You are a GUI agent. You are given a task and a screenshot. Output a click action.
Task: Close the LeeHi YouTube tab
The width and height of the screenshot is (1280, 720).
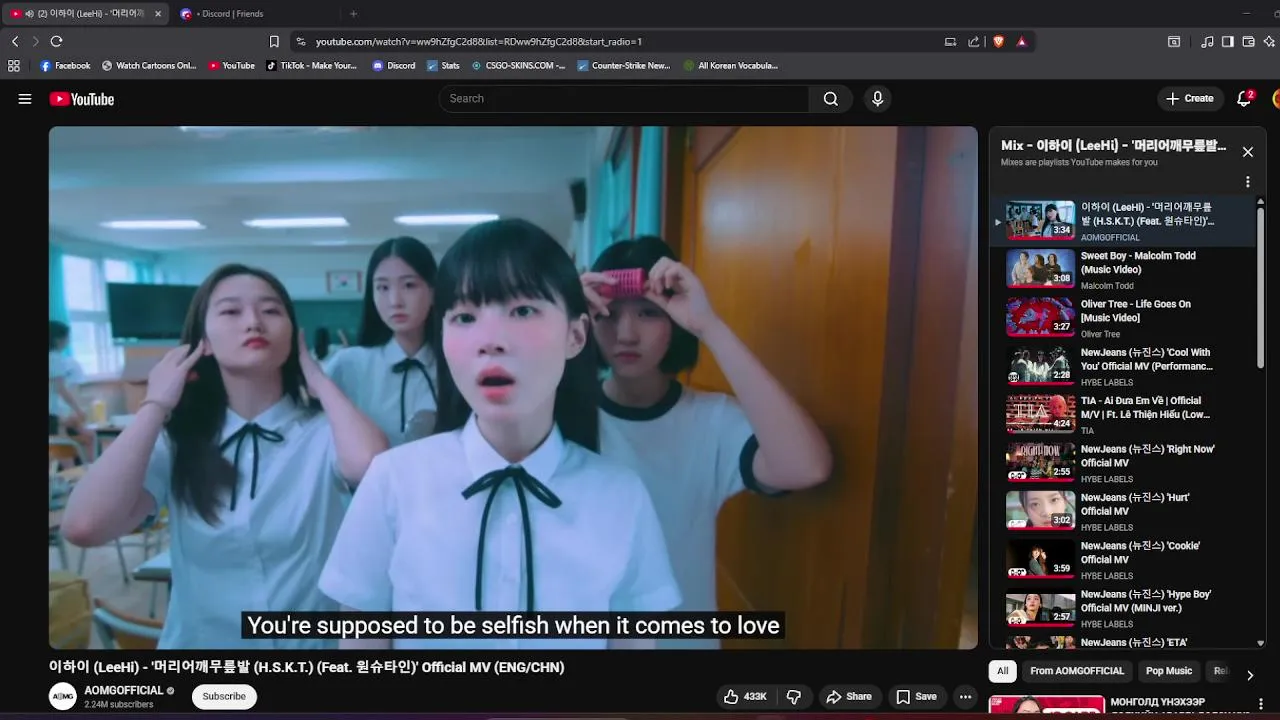pyautogui.click(x=157, y=14)
